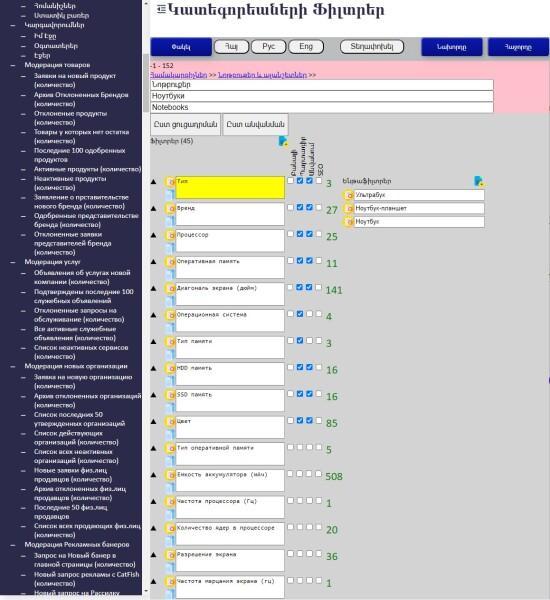Screen dimensions: 550x600
Task: Tick the third checkbox in Тип памяти row
Action: coord(309,340)
